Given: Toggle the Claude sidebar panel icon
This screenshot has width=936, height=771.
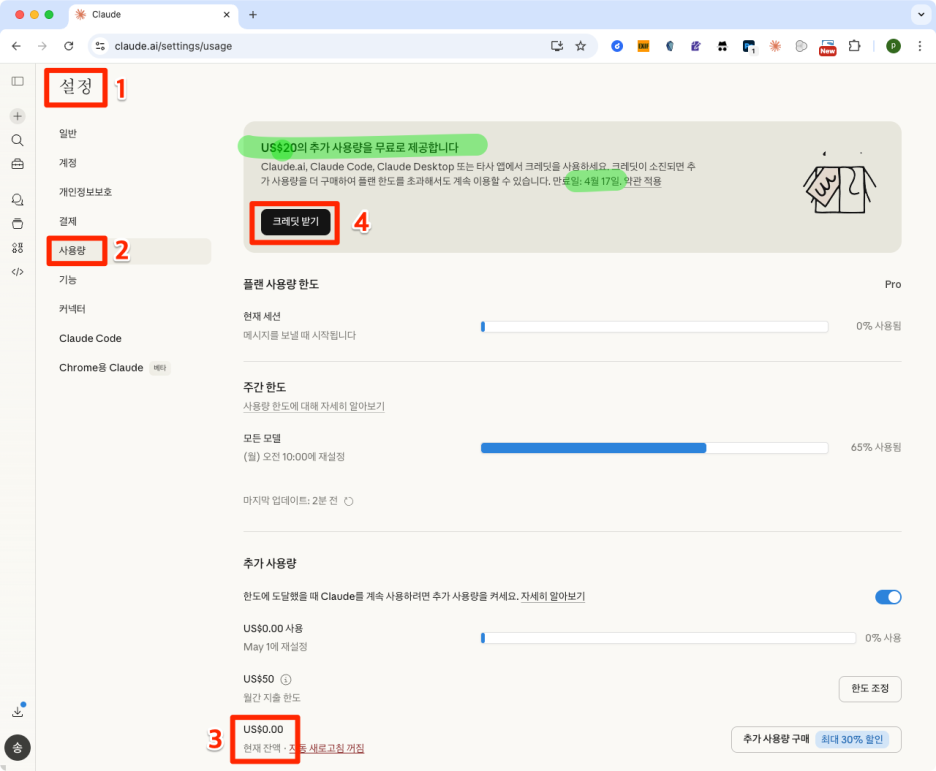Looking at the screenshot, I should pyautogui.click(x=17, y=81).
